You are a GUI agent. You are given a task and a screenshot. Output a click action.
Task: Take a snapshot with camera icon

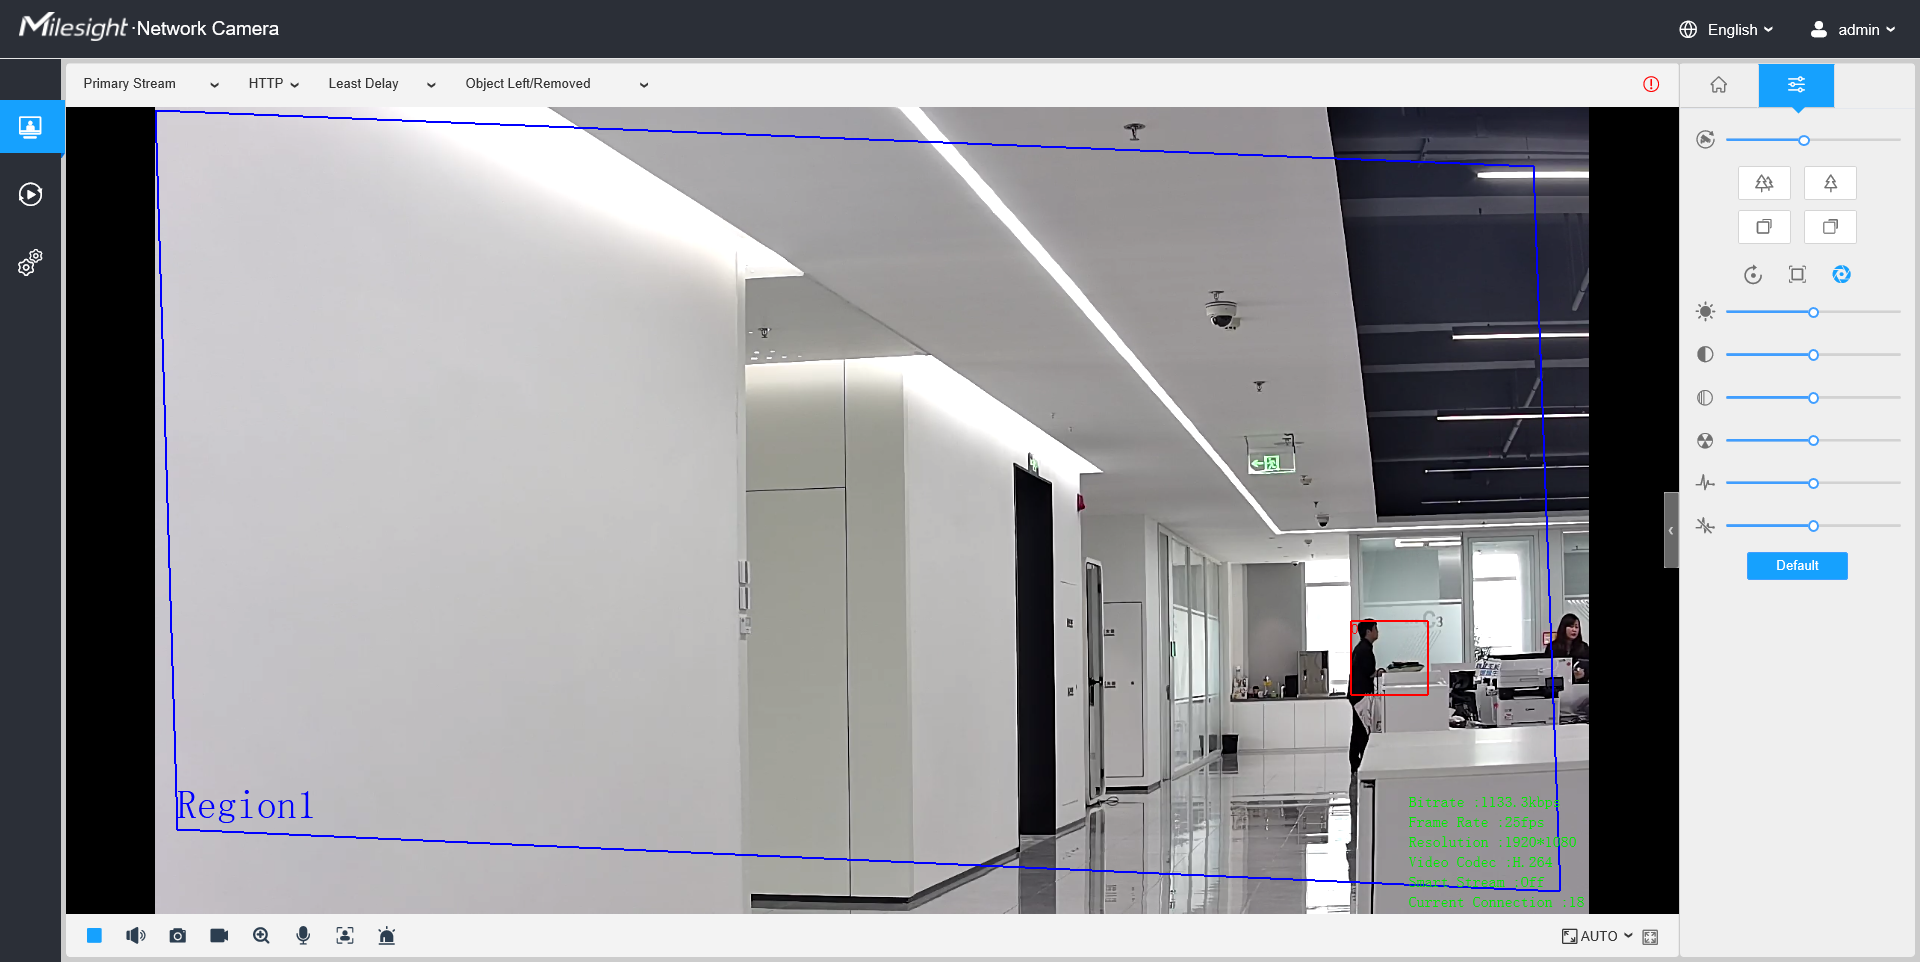click(x=177, y=936)
